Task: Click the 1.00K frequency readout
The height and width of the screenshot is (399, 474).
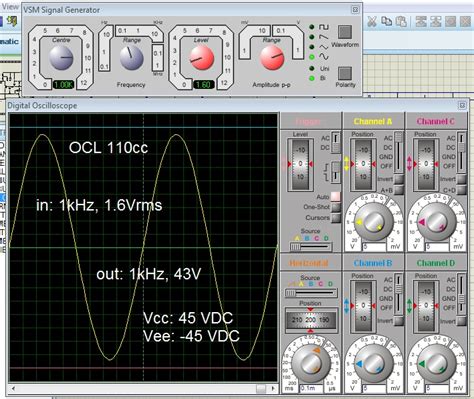Action: (x=63, y=85)
